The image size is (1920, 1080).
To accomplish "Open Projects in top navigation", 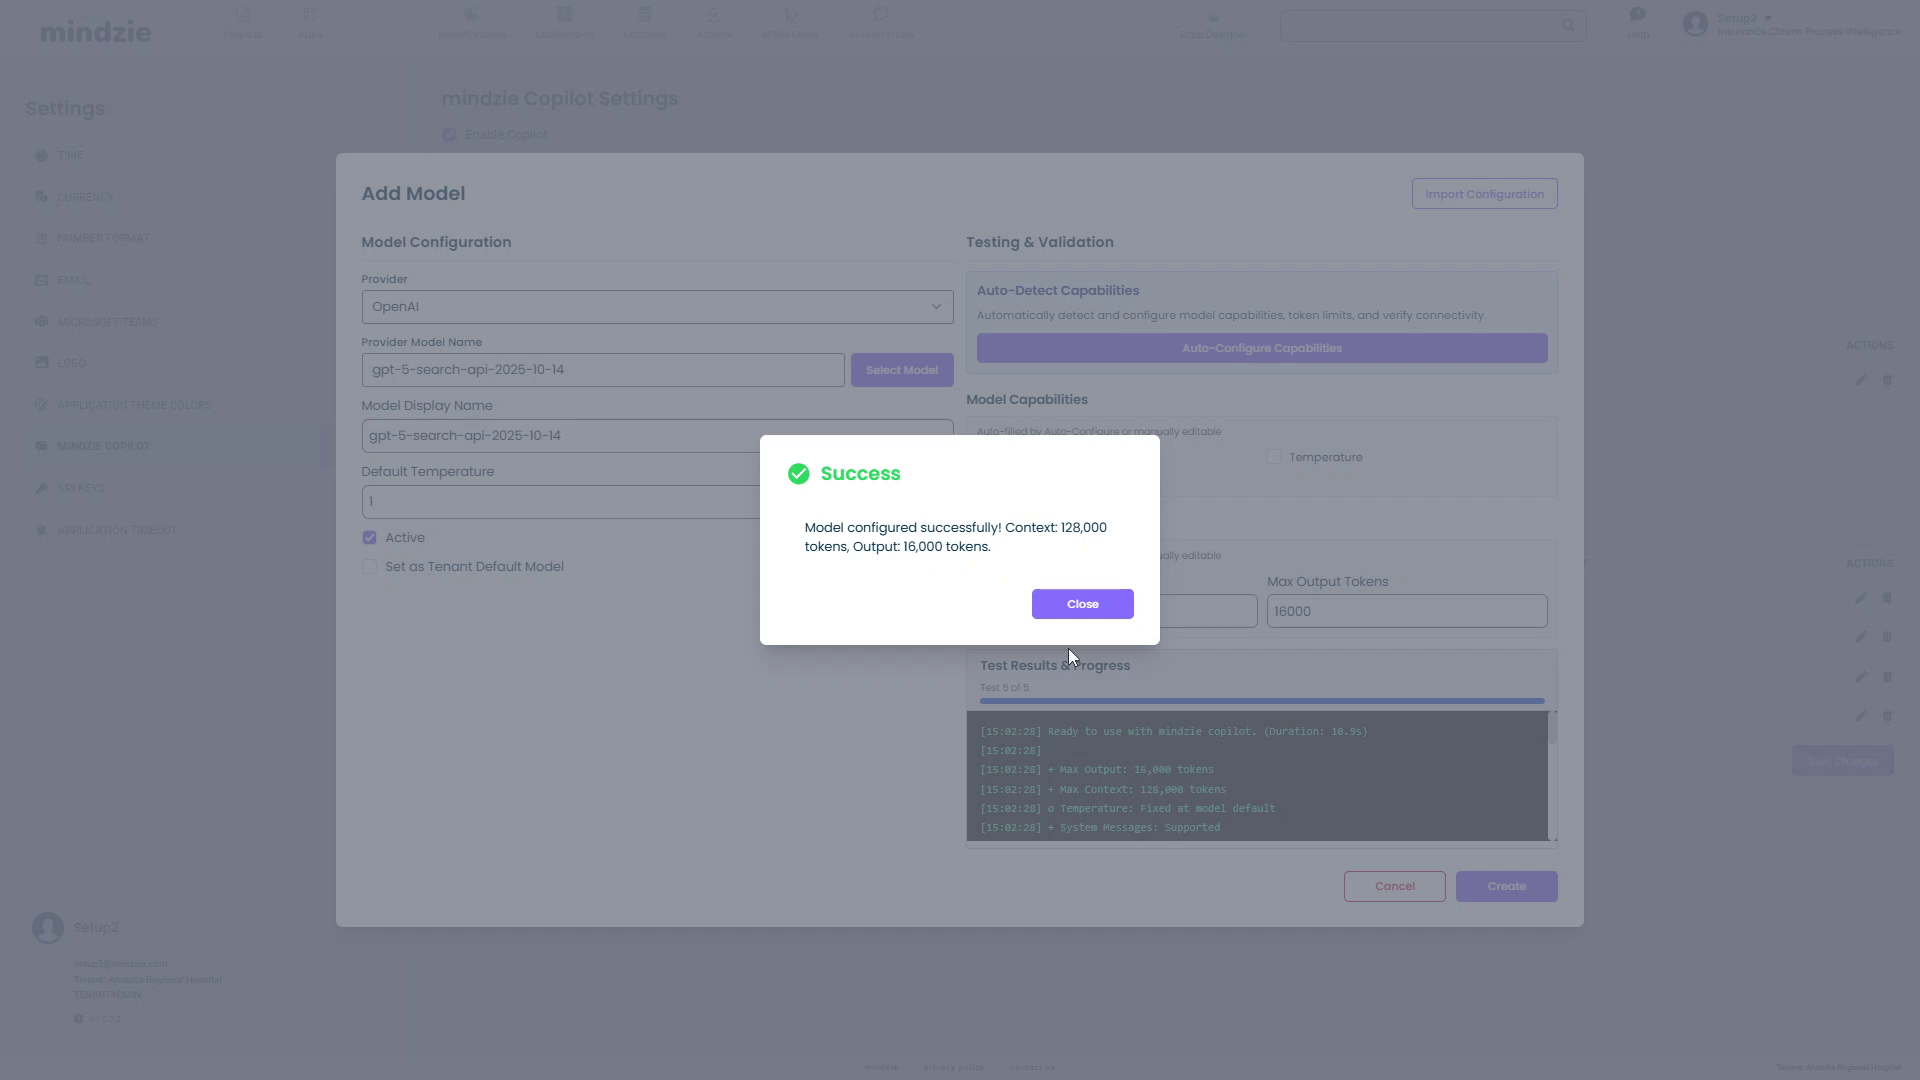I will (x=243, y=23).
